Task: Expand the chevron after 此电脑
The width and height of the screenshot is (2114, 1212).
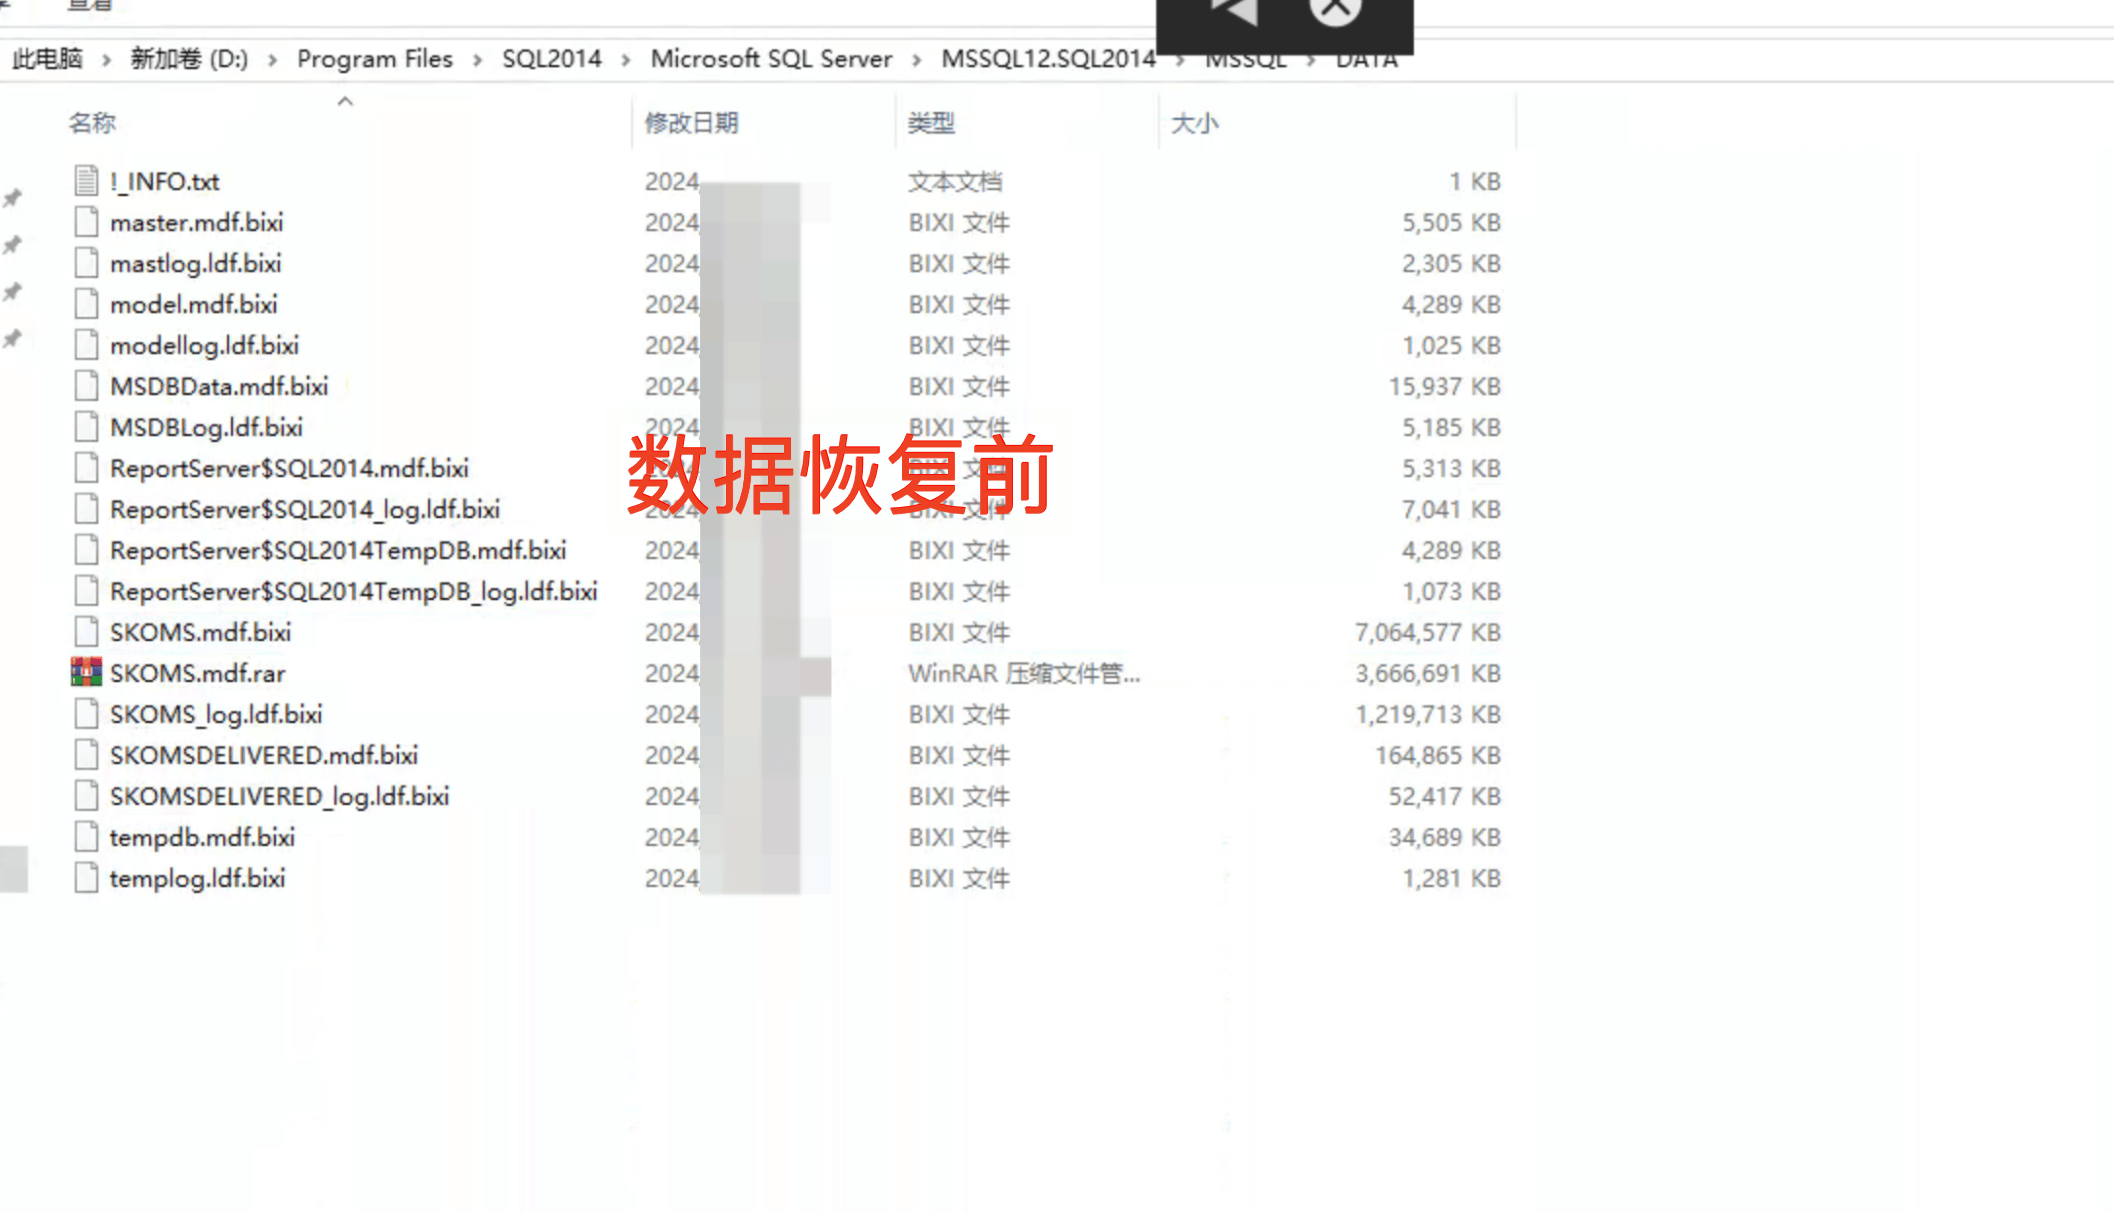Action: (x=106, y=60)
